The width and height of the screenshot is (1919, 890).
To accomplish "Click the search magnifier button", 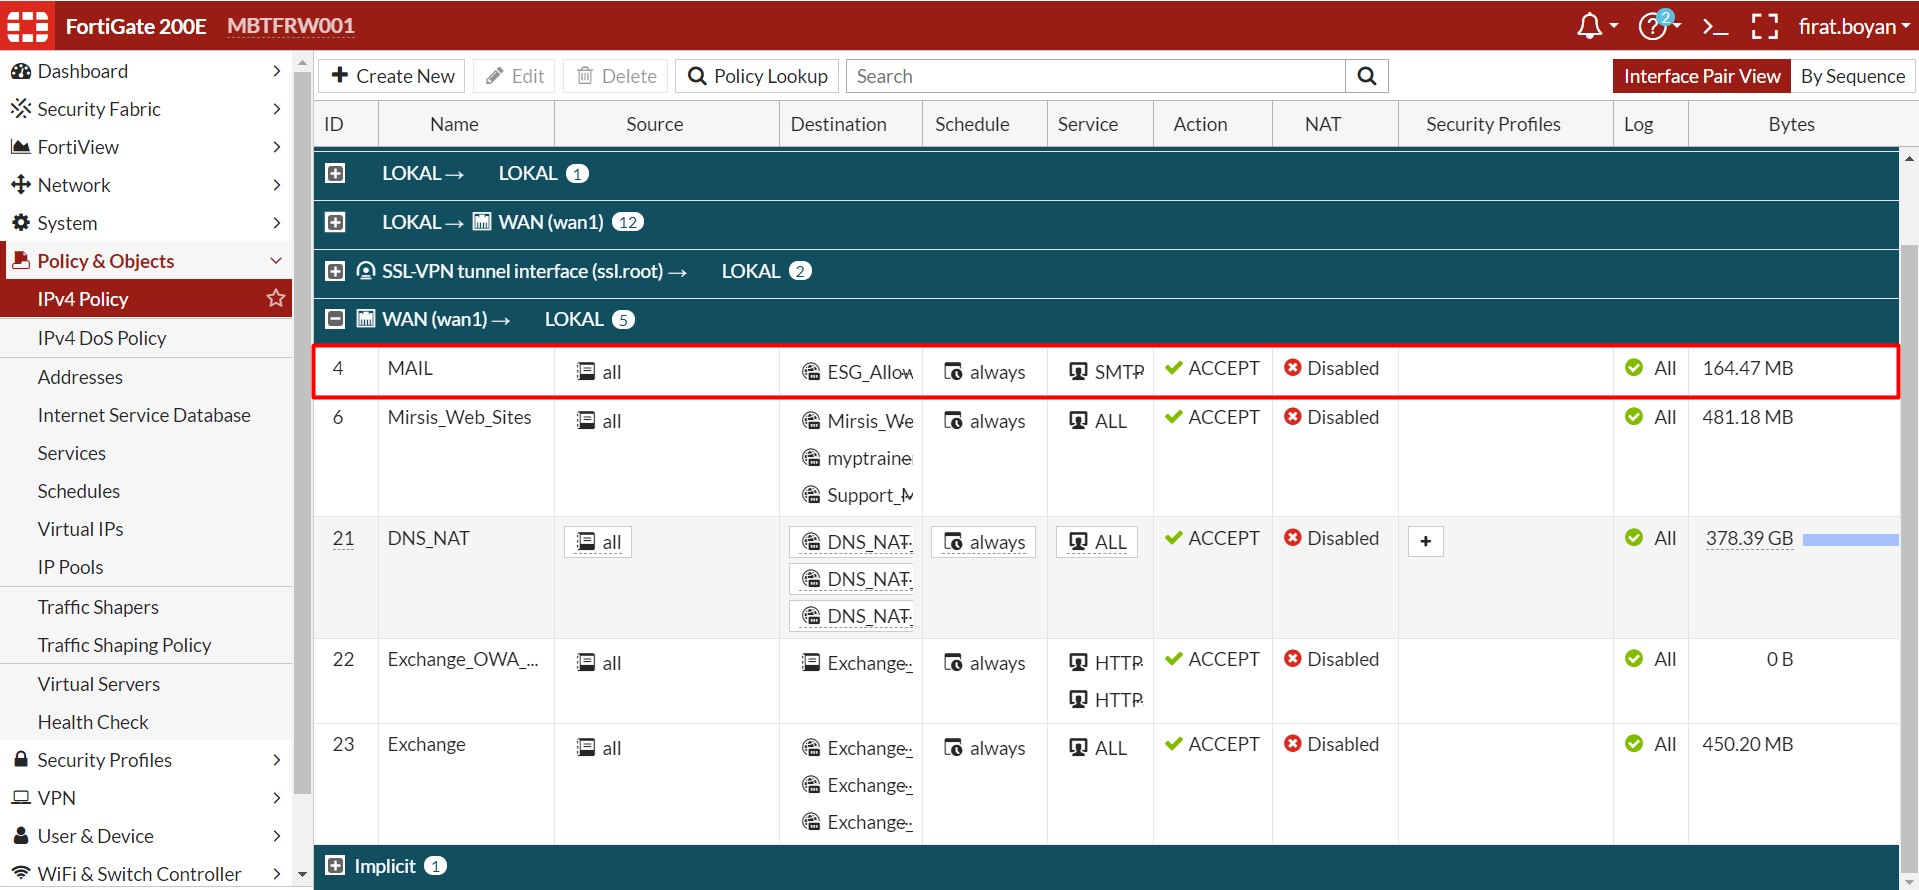I will click(1367, 76).
